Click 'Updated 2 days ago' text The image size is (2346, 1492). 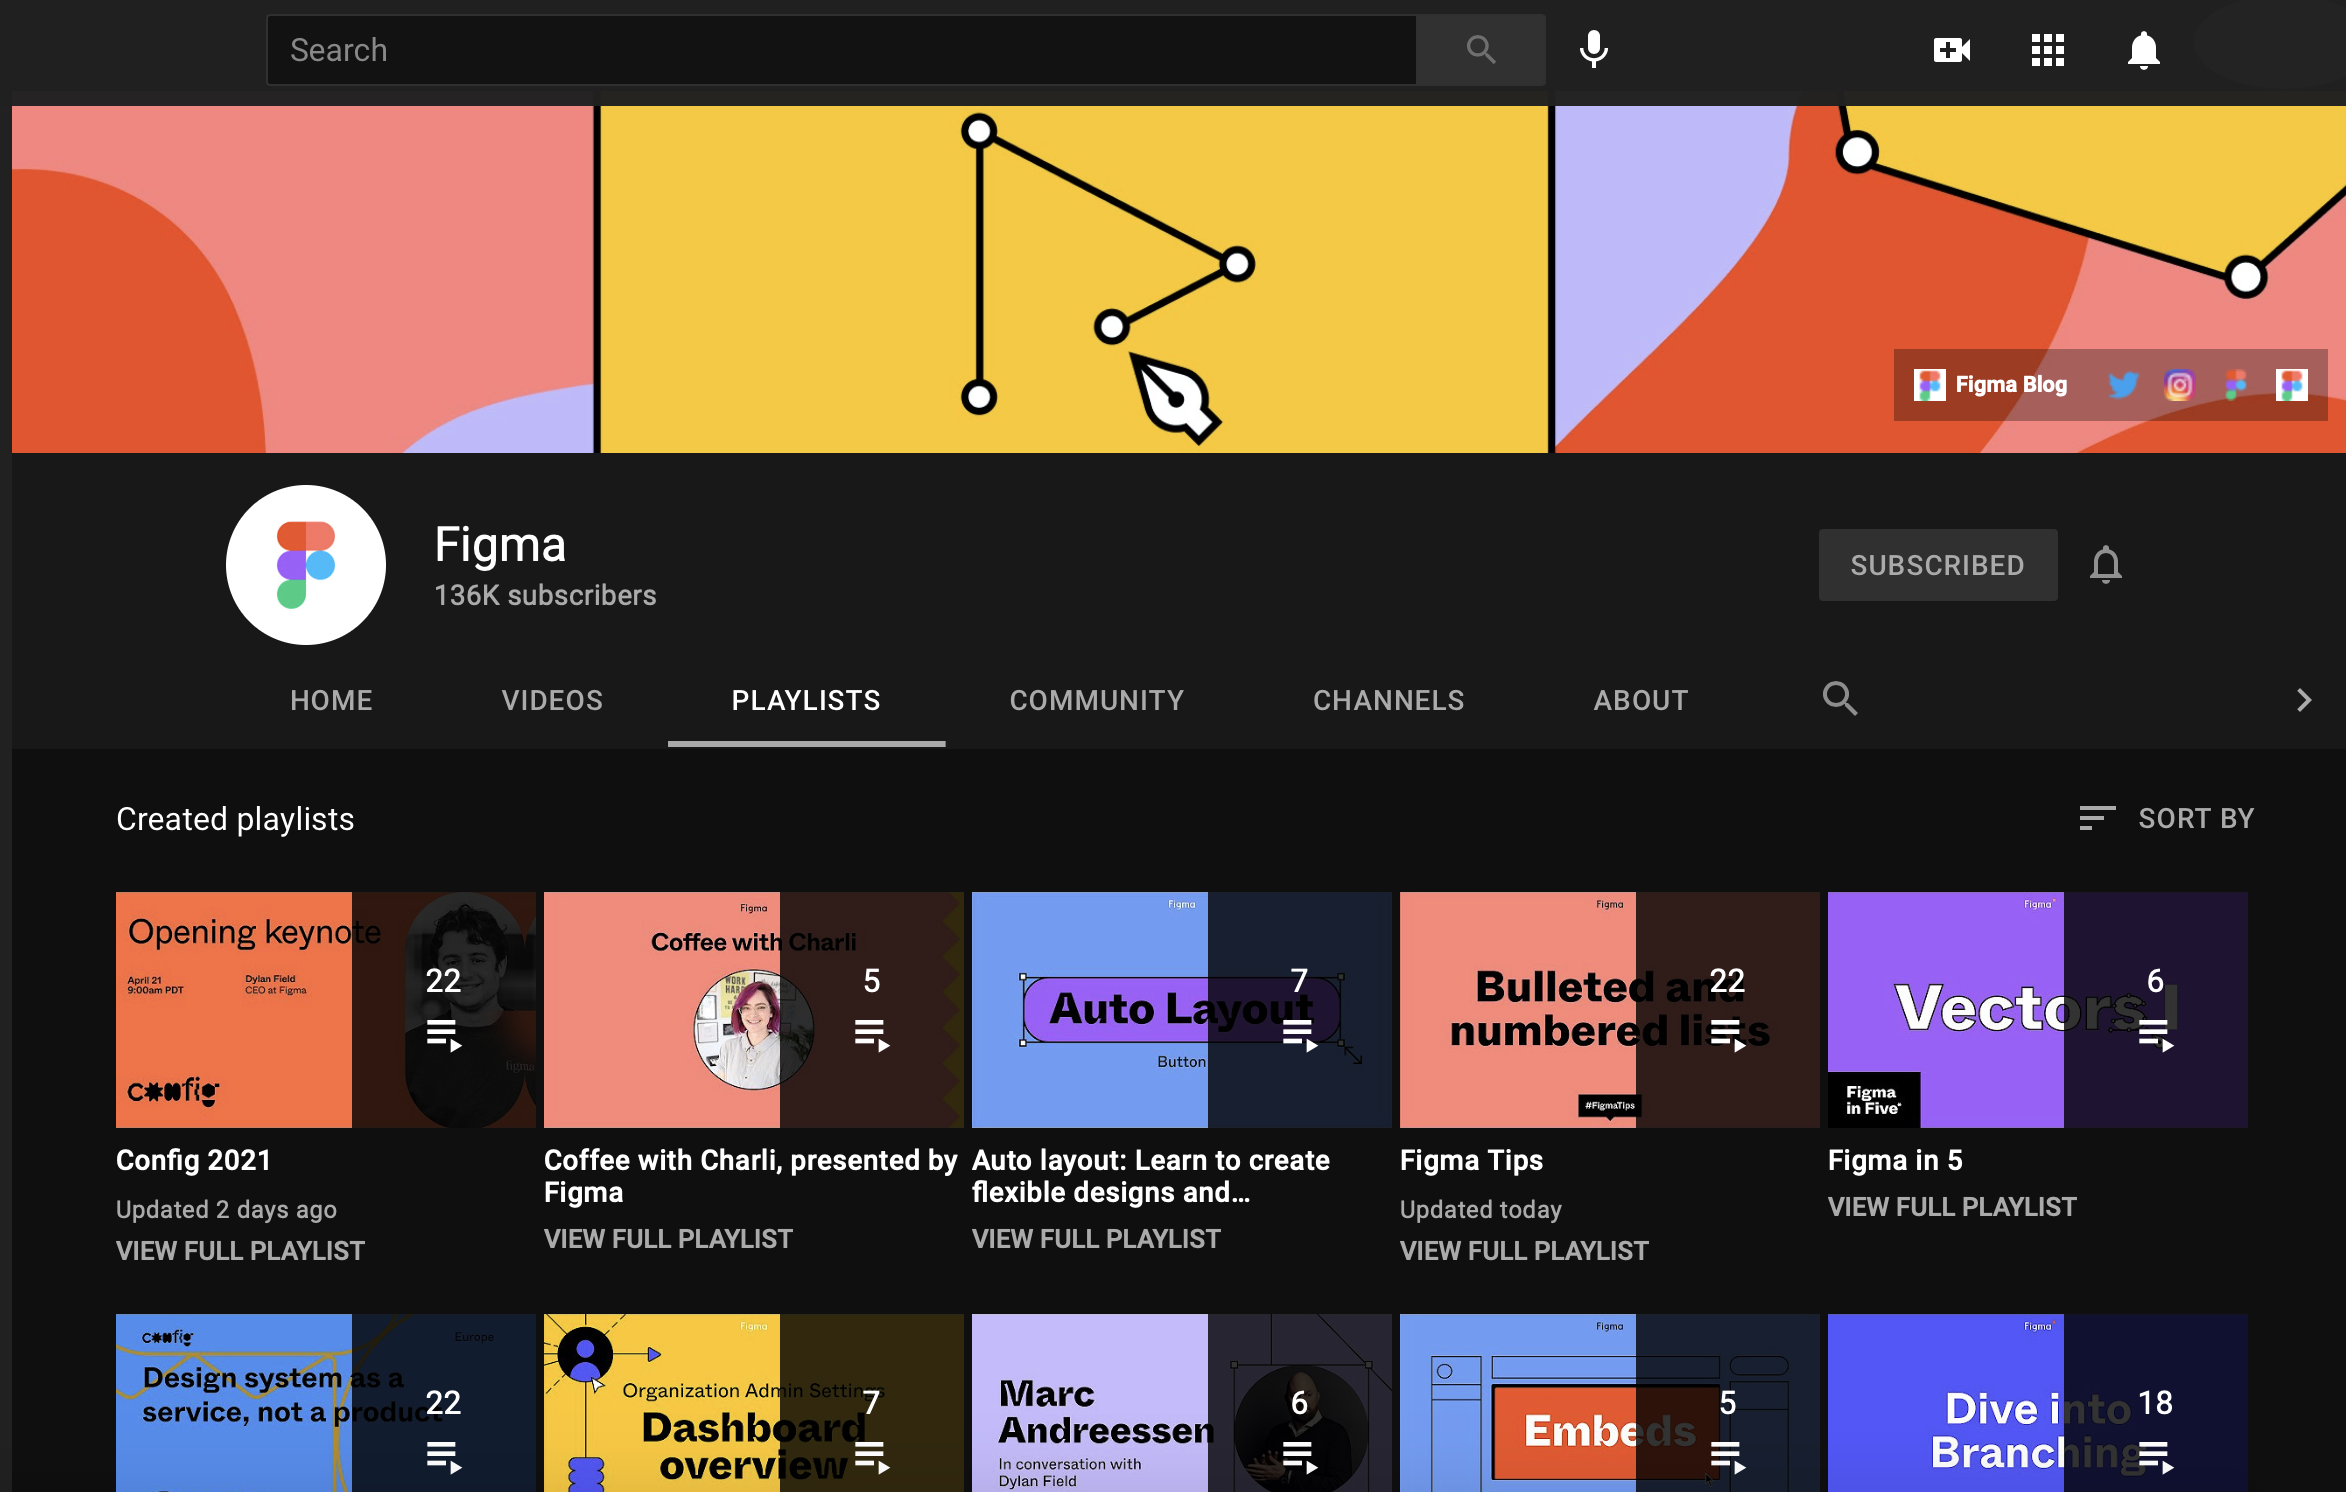[x=226, y=1209]
